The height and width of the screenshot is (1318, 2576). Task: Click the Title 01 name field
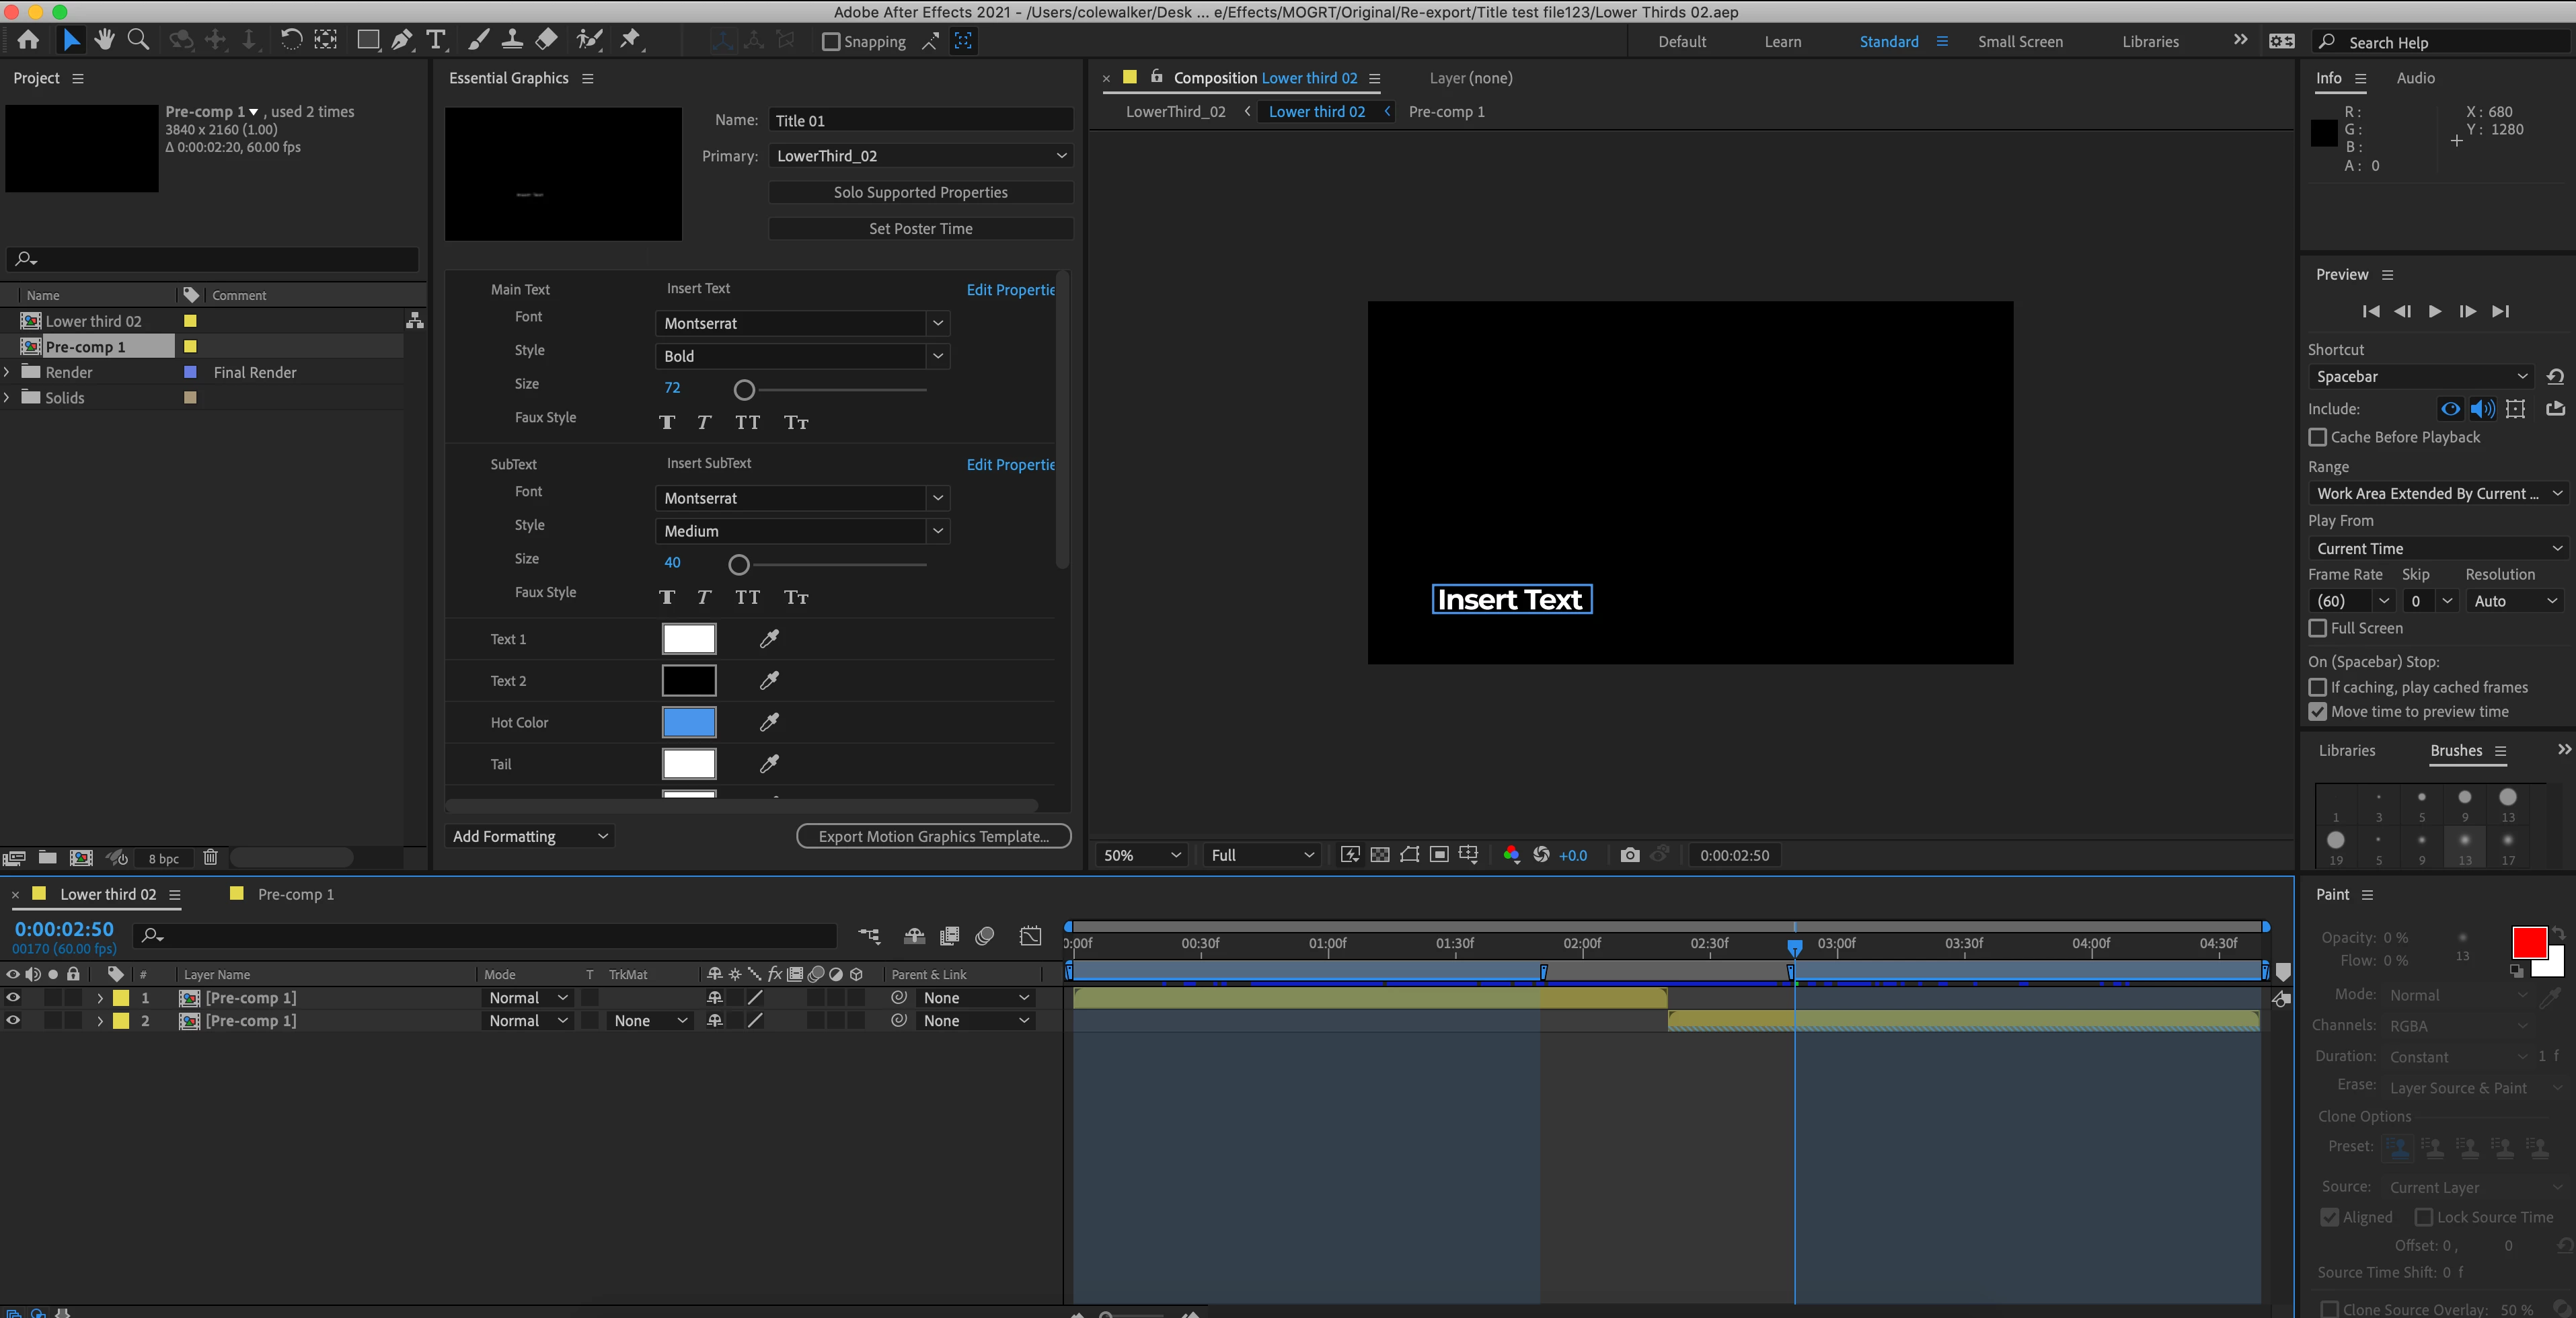coord(920,120)
